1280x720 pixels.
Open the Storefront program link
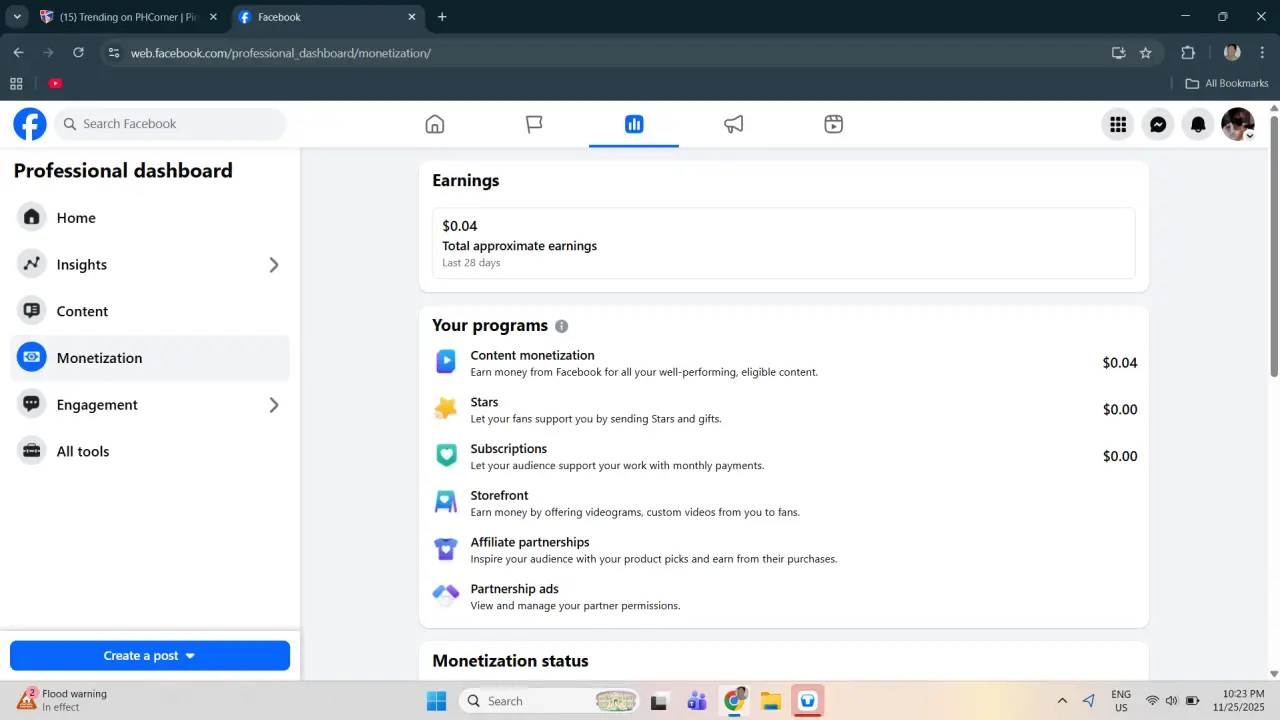[499, 496]
